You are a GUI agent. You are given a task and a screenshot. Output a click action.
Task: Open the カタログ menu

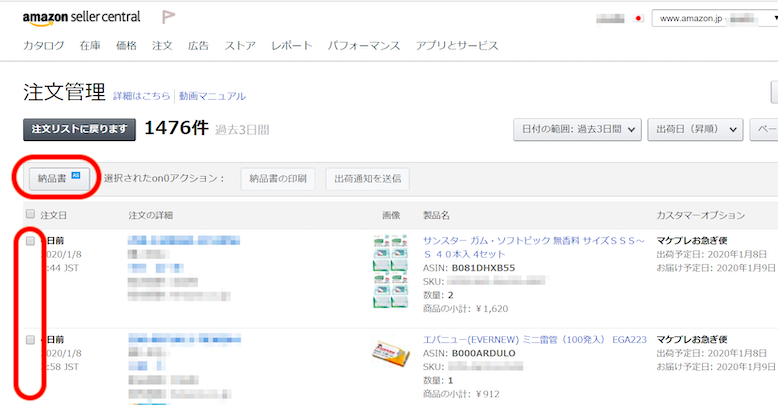pos(44,46)
